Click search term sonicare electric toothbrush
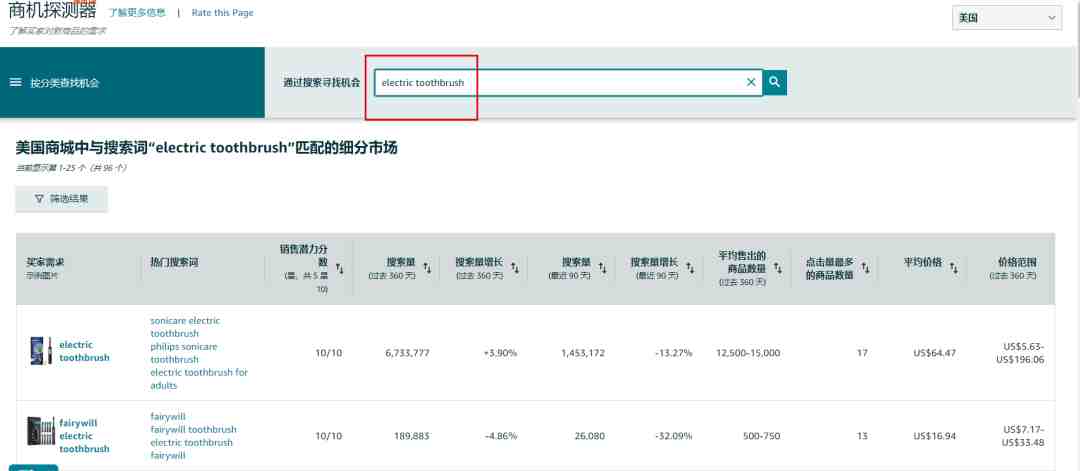The height and width of the screenshot is (471, 1080). tap(185, 327)
